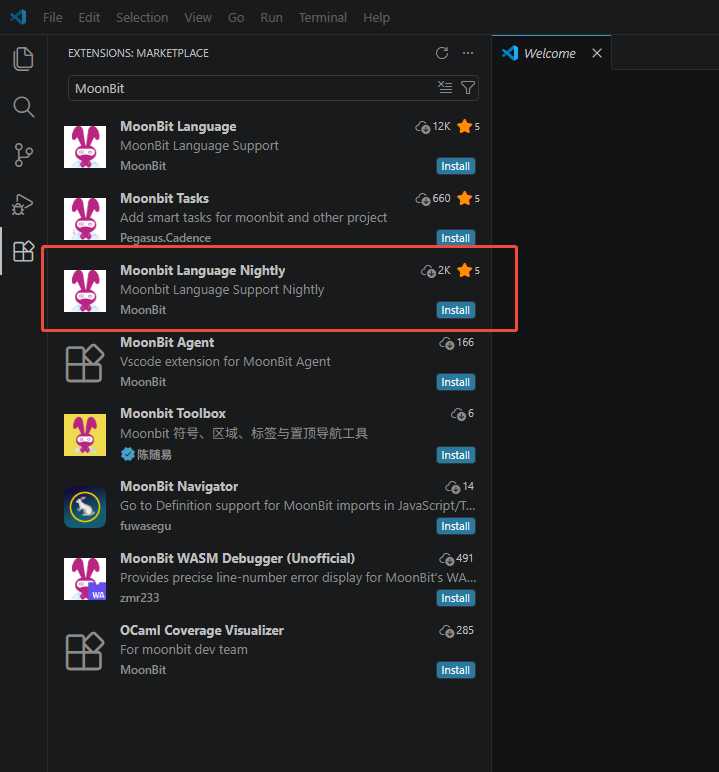Click the Pegasus.Cadence publisher name
719x772 pixels.
pyautogui.click(x=165, y=238)
